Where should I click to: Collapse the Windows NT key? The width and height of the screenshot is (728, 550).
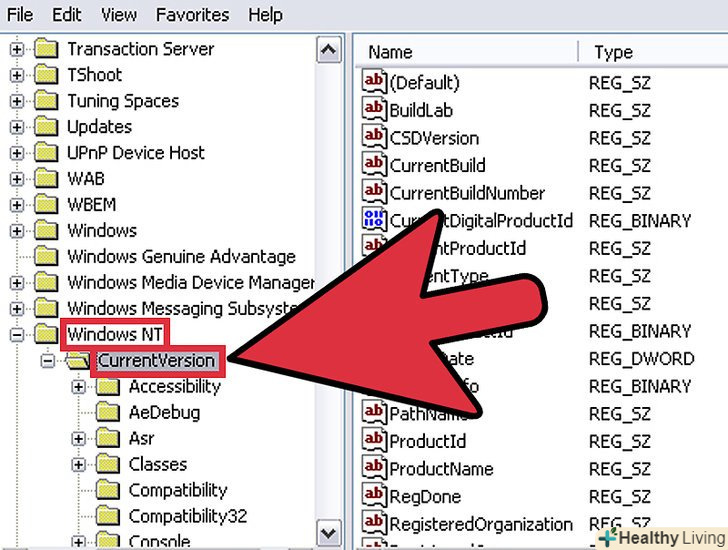pyautogui.click(x=17, y=335)
